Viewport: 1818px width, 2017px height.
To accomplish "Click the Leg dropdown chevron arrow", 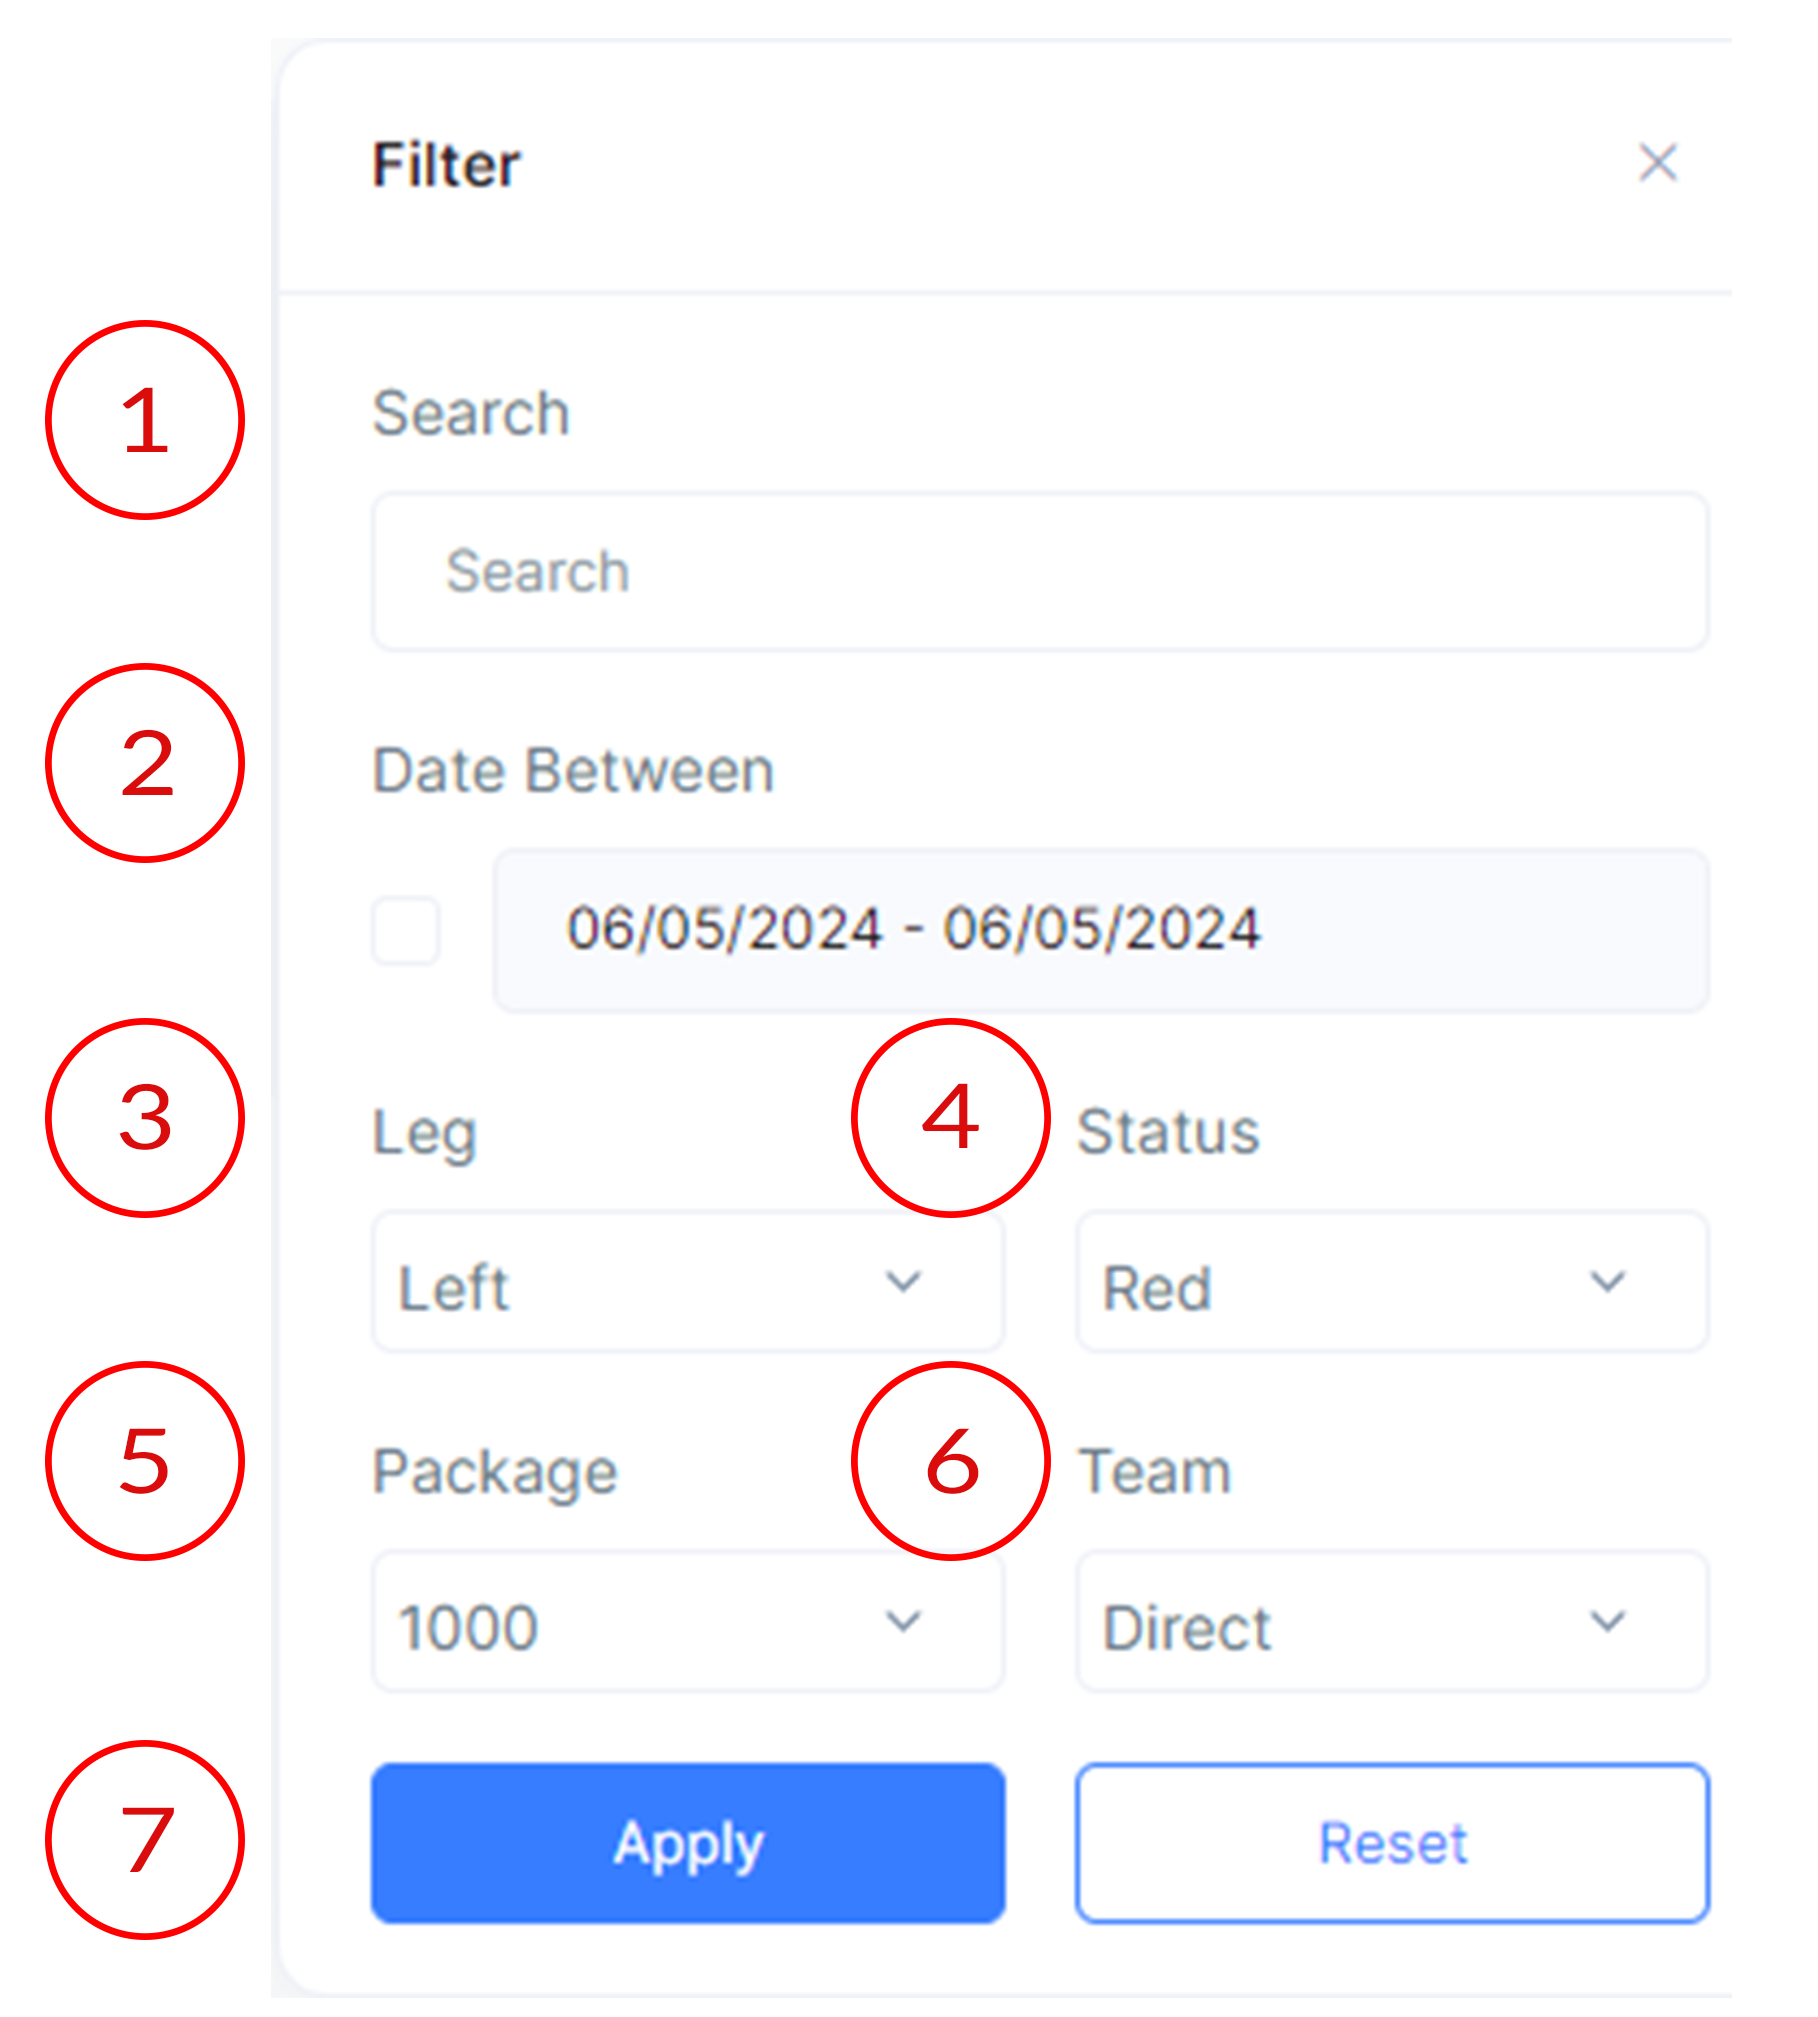I will [903, 1281].
